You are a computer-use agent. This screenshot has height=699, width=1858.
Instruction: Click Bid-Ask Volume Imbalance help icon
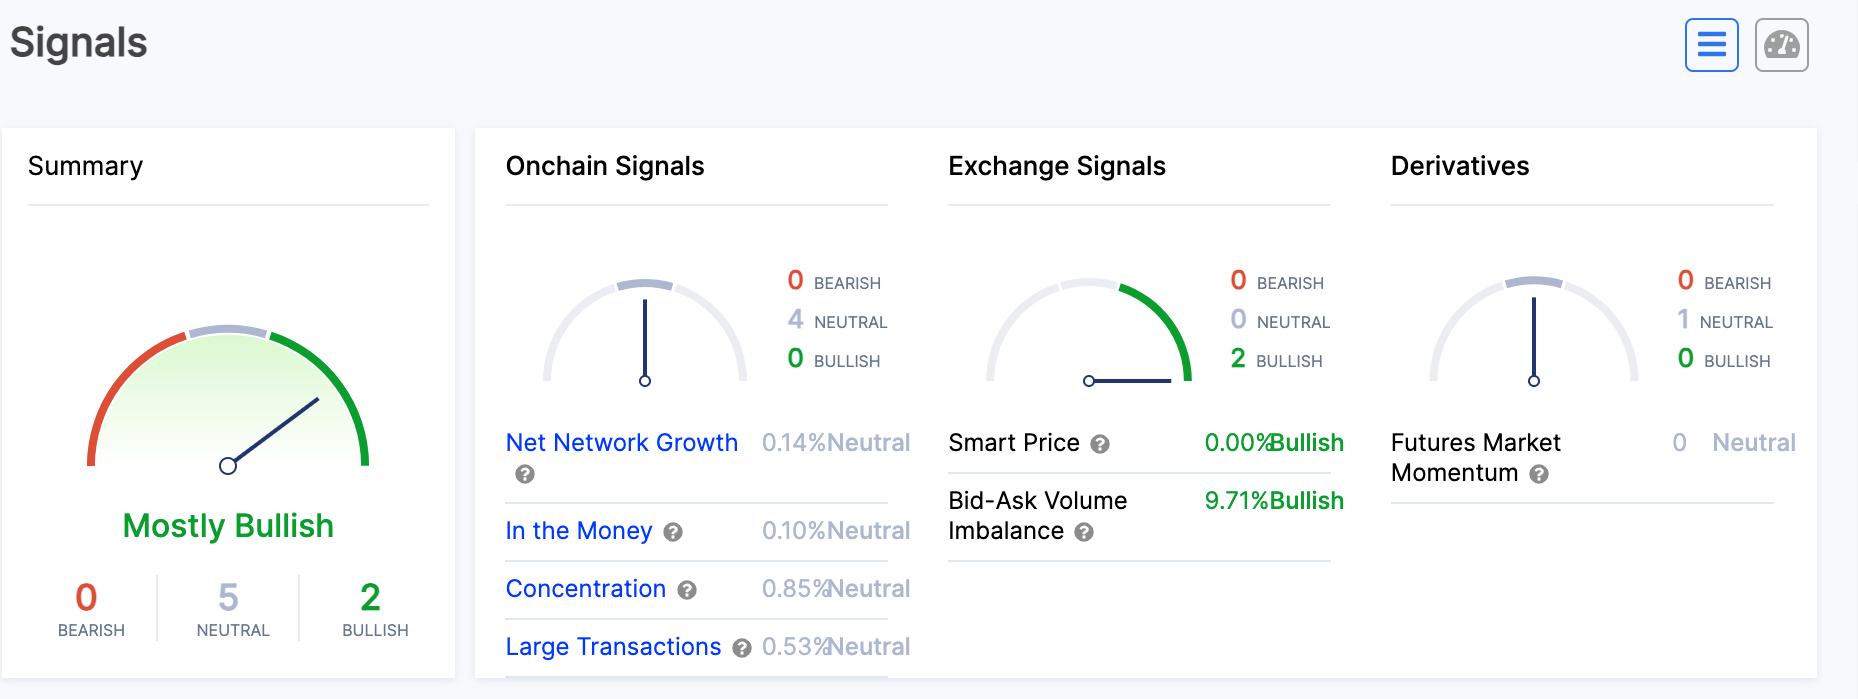click(x=1084, y=532)
